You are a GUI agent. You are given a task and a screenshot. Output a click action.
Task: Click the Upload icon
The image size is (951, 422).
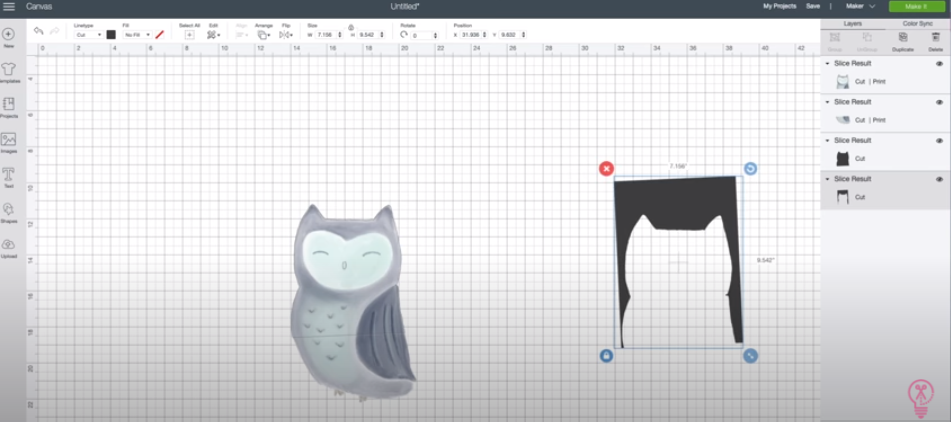(x=8, y=244)
